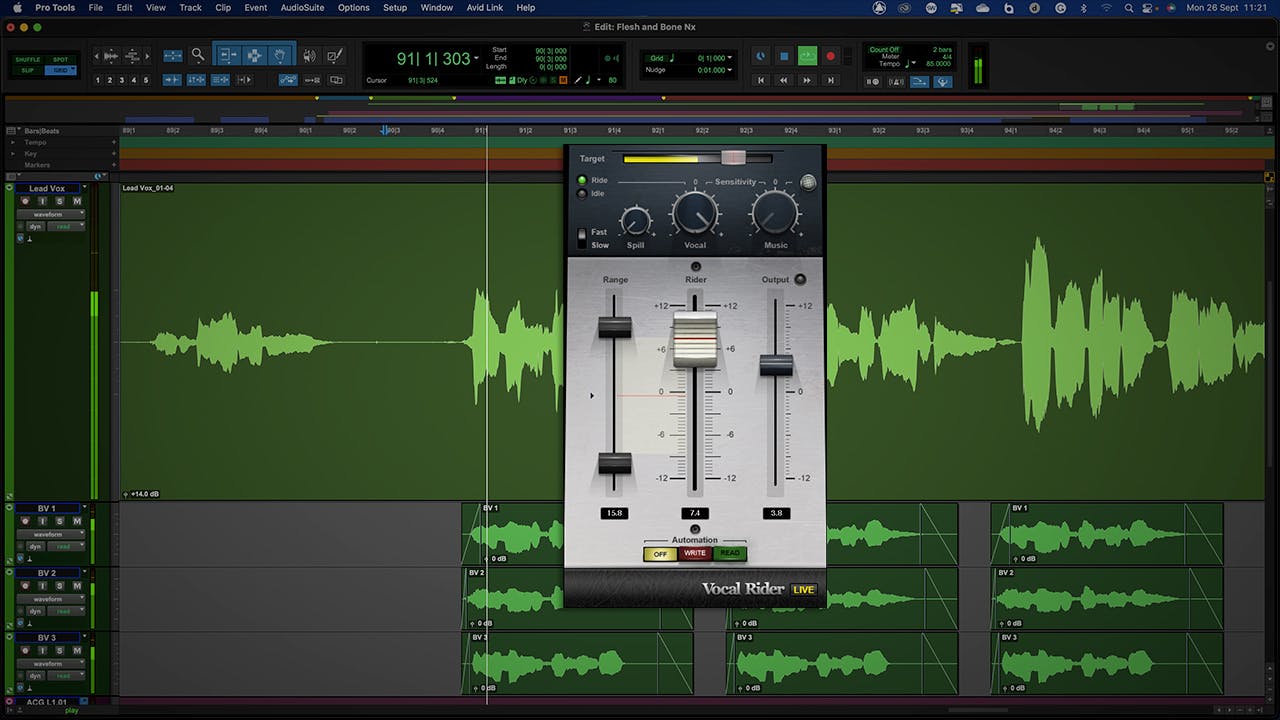1280x720 pixels.
Task: Set Vocal Rider automation to OFF
Action: coord(660,554)
